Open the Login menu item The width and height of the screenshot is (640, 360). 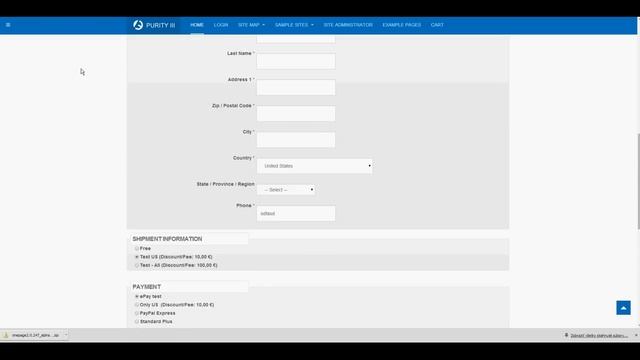[x=221, y=25]
